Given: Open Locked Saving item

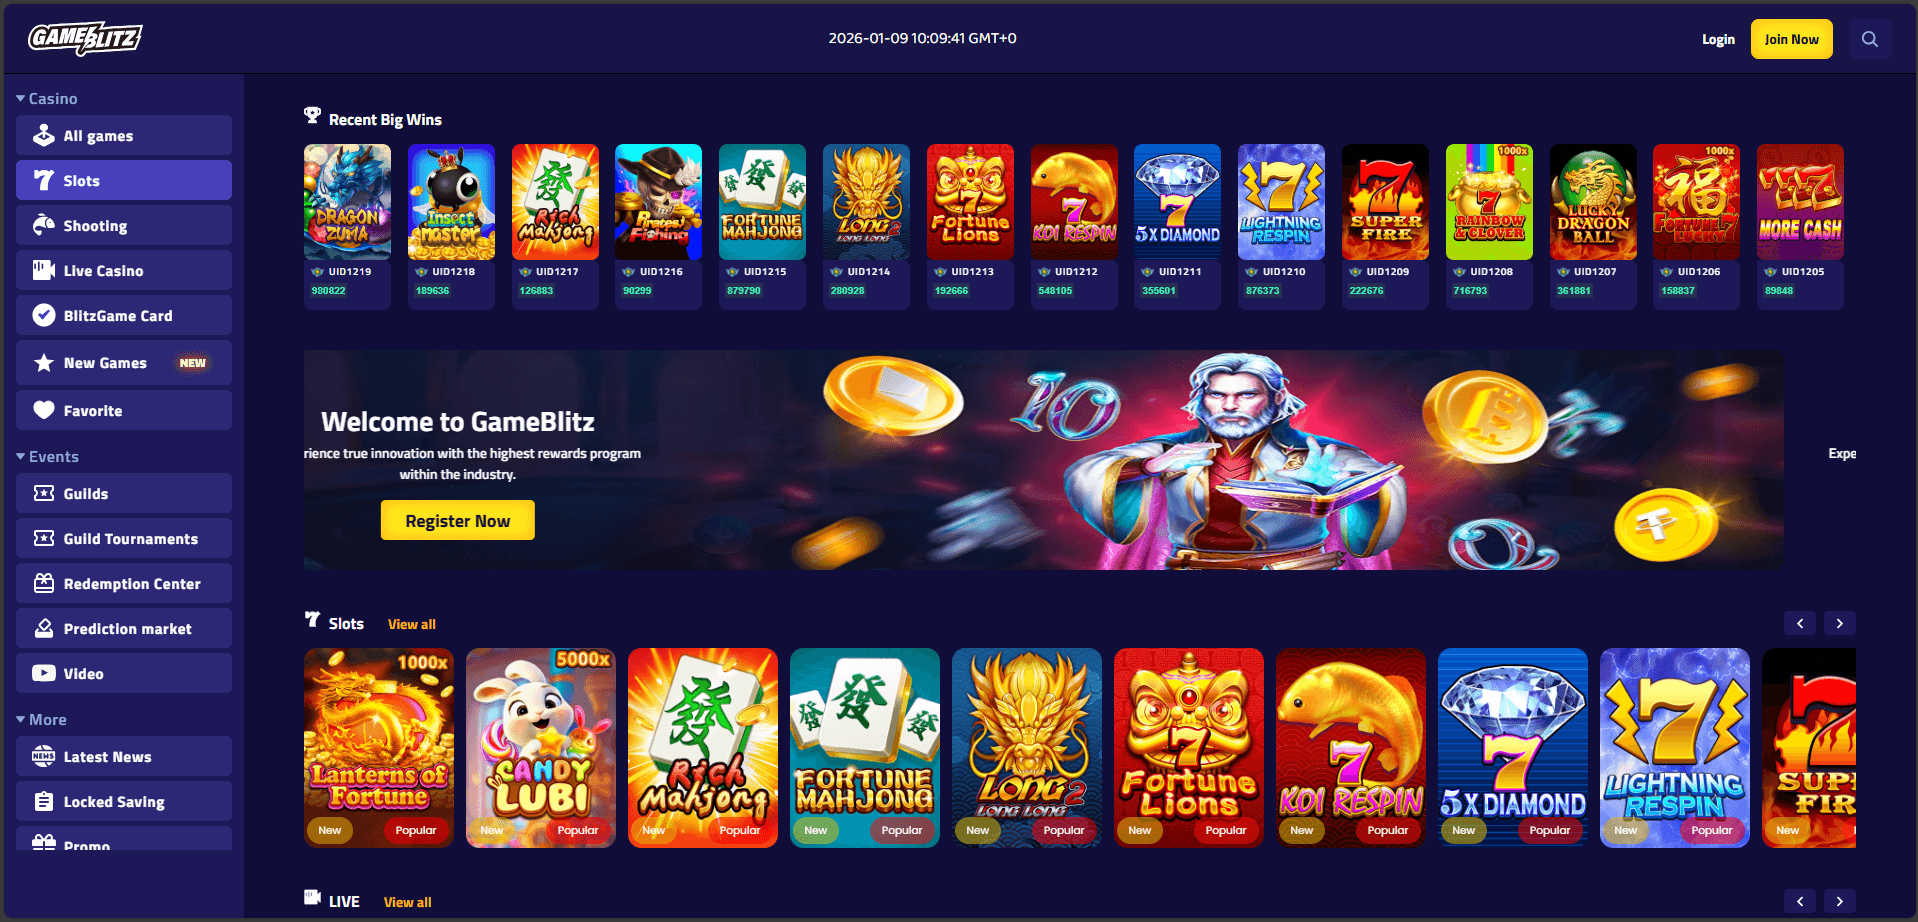Looking at the screenshot, I should click(124, 801).
